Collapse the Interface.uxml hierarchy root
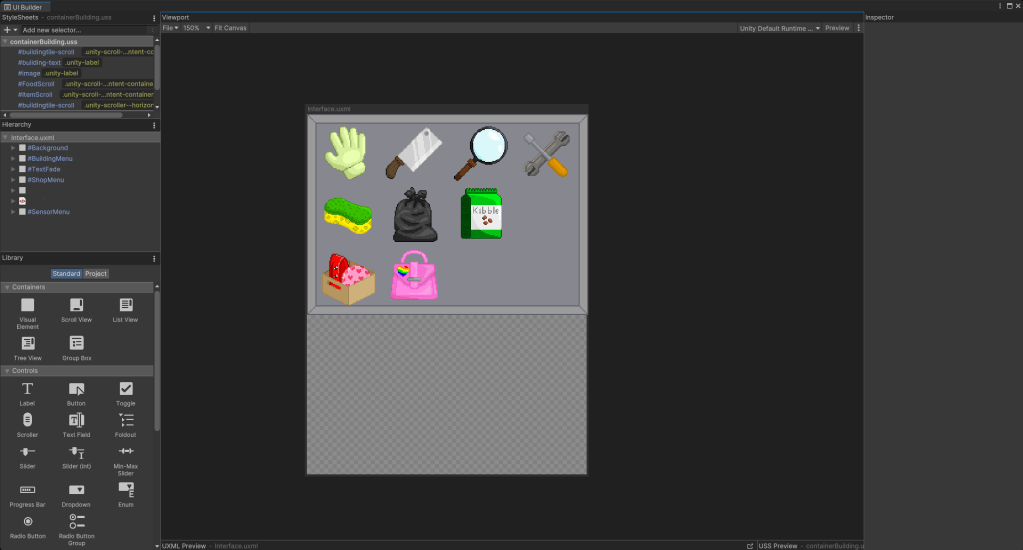This screenshot has width=1023, height=550. 5,138
